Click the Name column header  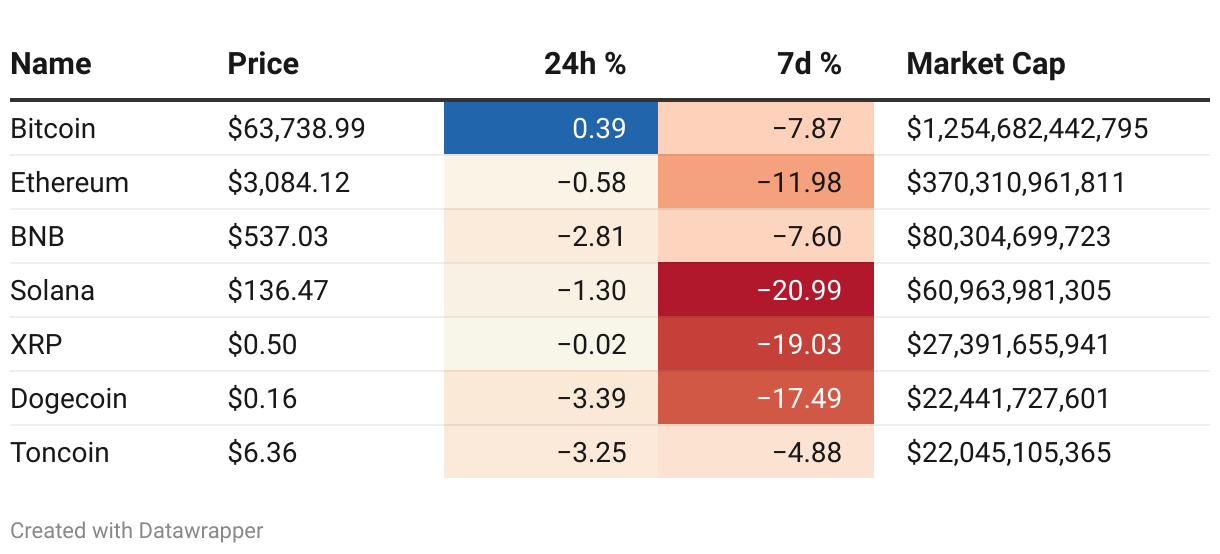tap(51, 64)
